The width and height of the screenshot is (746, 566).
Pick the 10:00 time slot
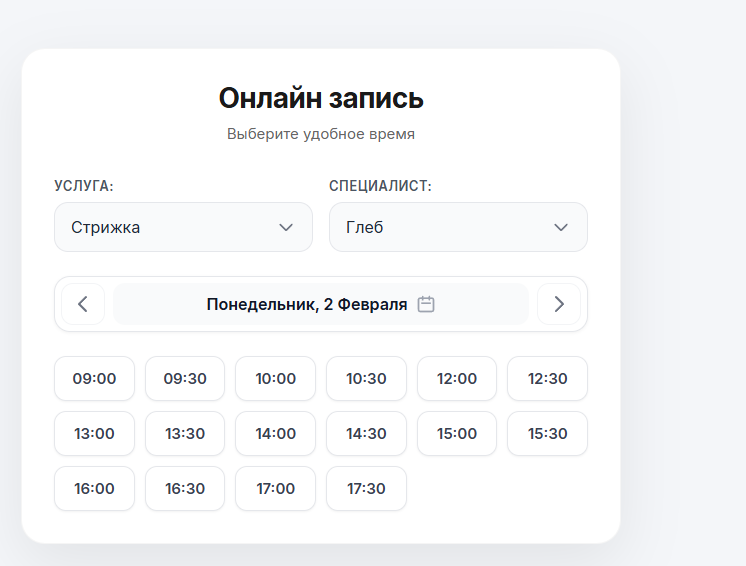coord(275,379)
